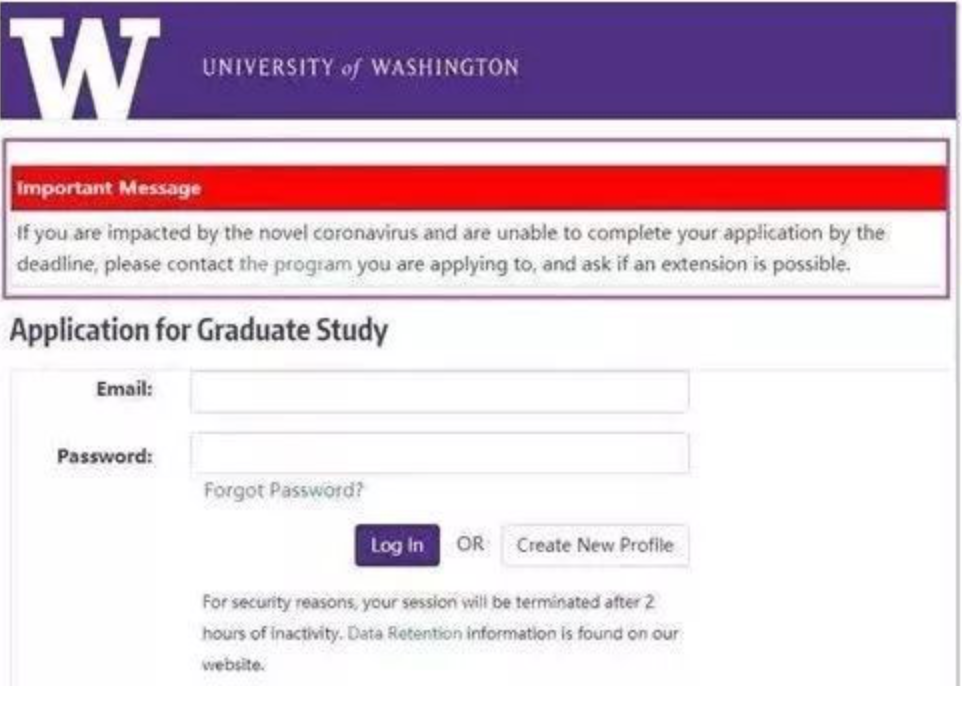Image resolution: width=962 pixels, height=720 pixels.
Task: Click the UNIVERSITY of WASHINGTON wordmark
Action: [361, 68]
